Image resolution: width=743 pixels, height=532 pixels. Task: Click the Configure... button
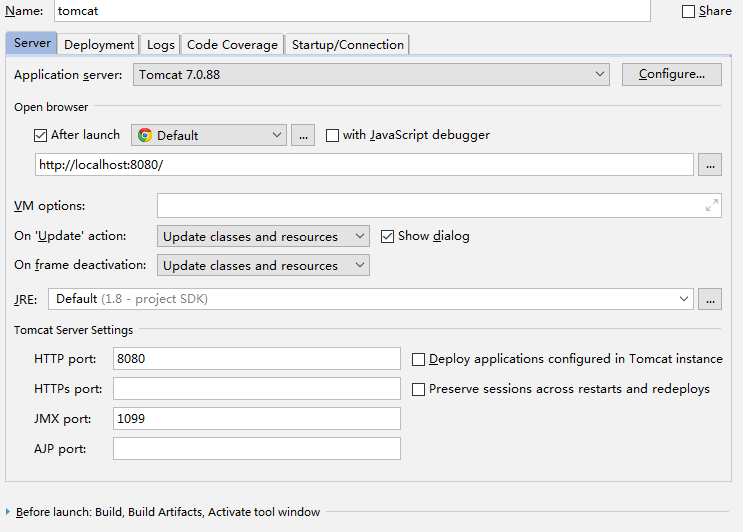click(x=671, y=74)
